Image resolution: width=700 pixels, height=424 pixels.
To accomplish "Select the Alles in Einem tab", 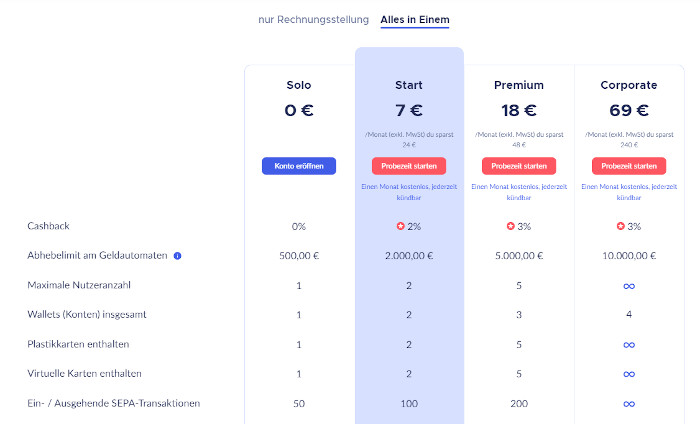I will (x=415, y=20).
